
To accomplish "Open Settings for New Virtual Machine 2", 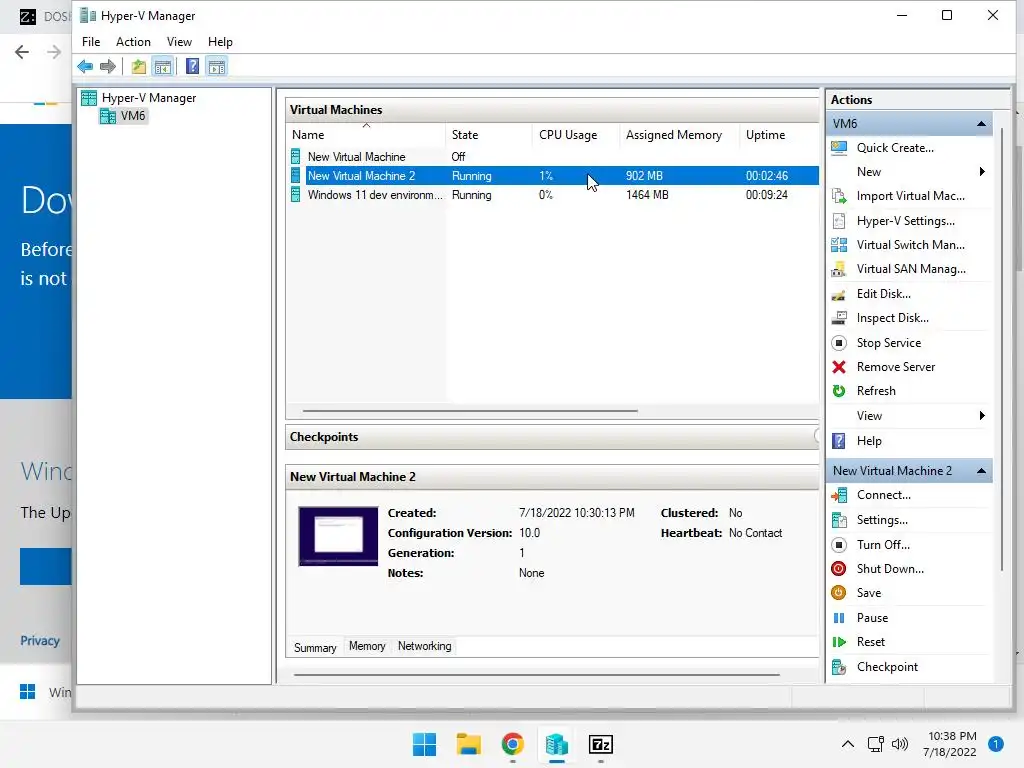I will tap(882, 520).
